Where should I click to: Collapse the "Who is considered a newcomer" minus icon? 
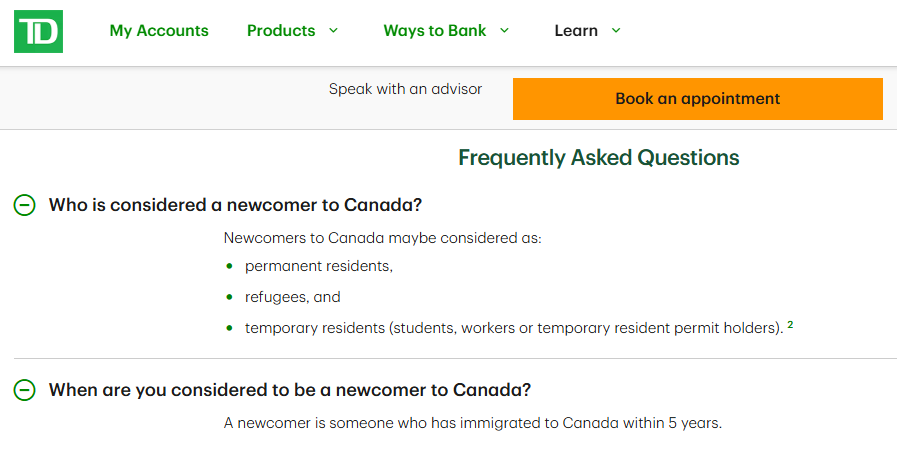pyautogui.click(x=24, y=205)
